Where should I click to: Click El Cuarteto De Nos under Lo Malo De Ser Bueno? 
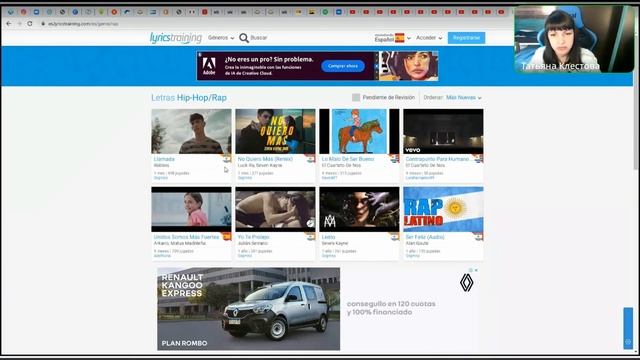[342, 165]
